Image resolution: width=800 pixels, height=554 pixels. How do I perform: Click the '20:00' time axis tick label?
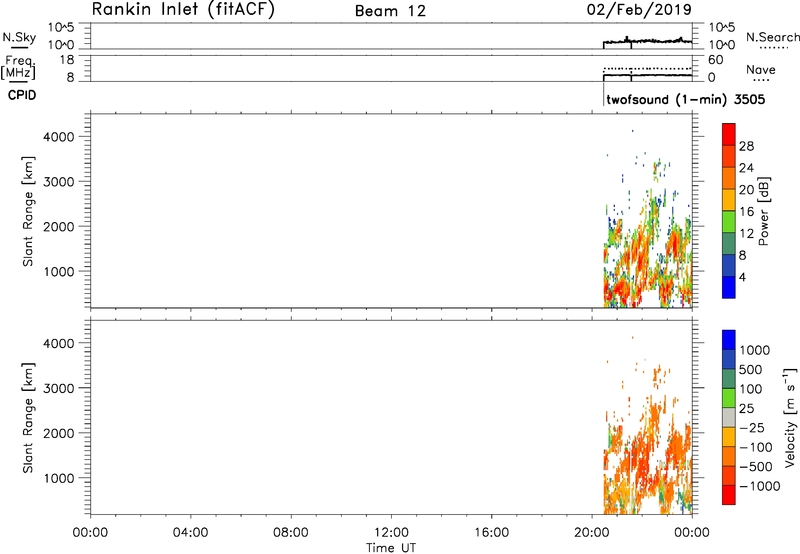click(x=591, y=533)
